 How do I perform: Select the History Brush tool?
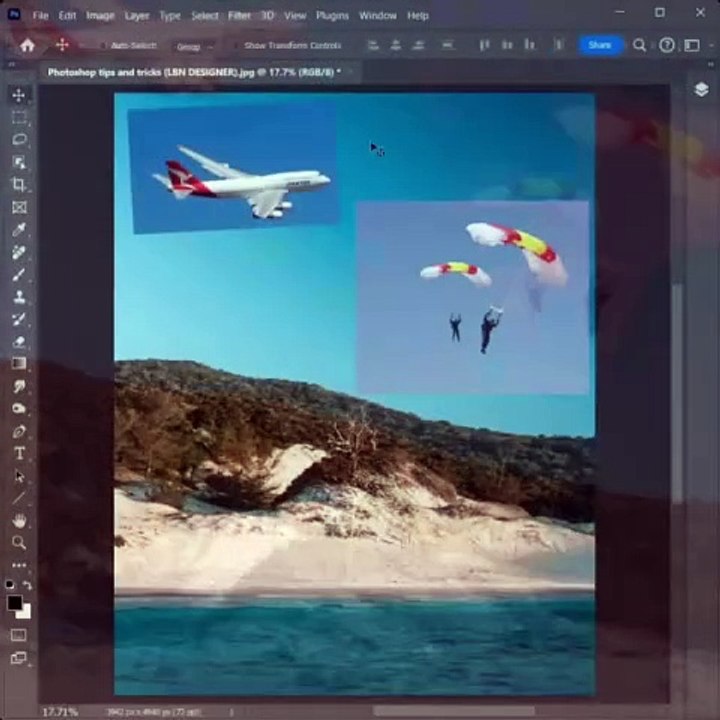pyautogui.click(x=19, y=319)
